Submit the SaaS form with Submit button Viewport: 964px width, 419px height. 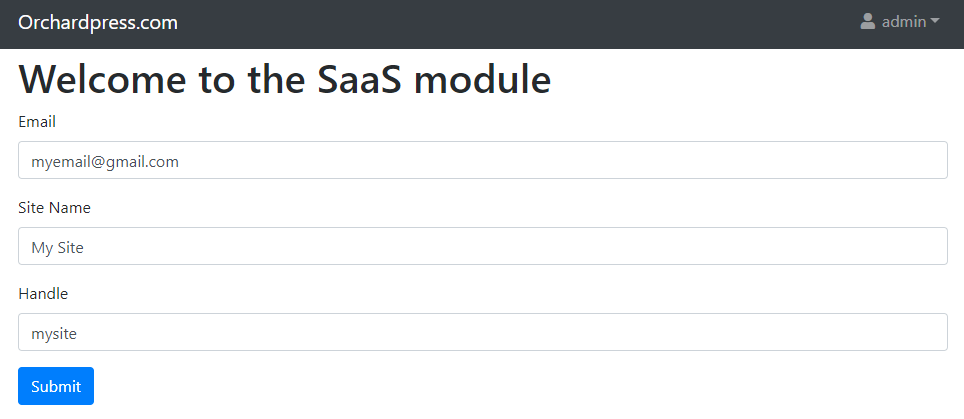click(x=56, y=386)
